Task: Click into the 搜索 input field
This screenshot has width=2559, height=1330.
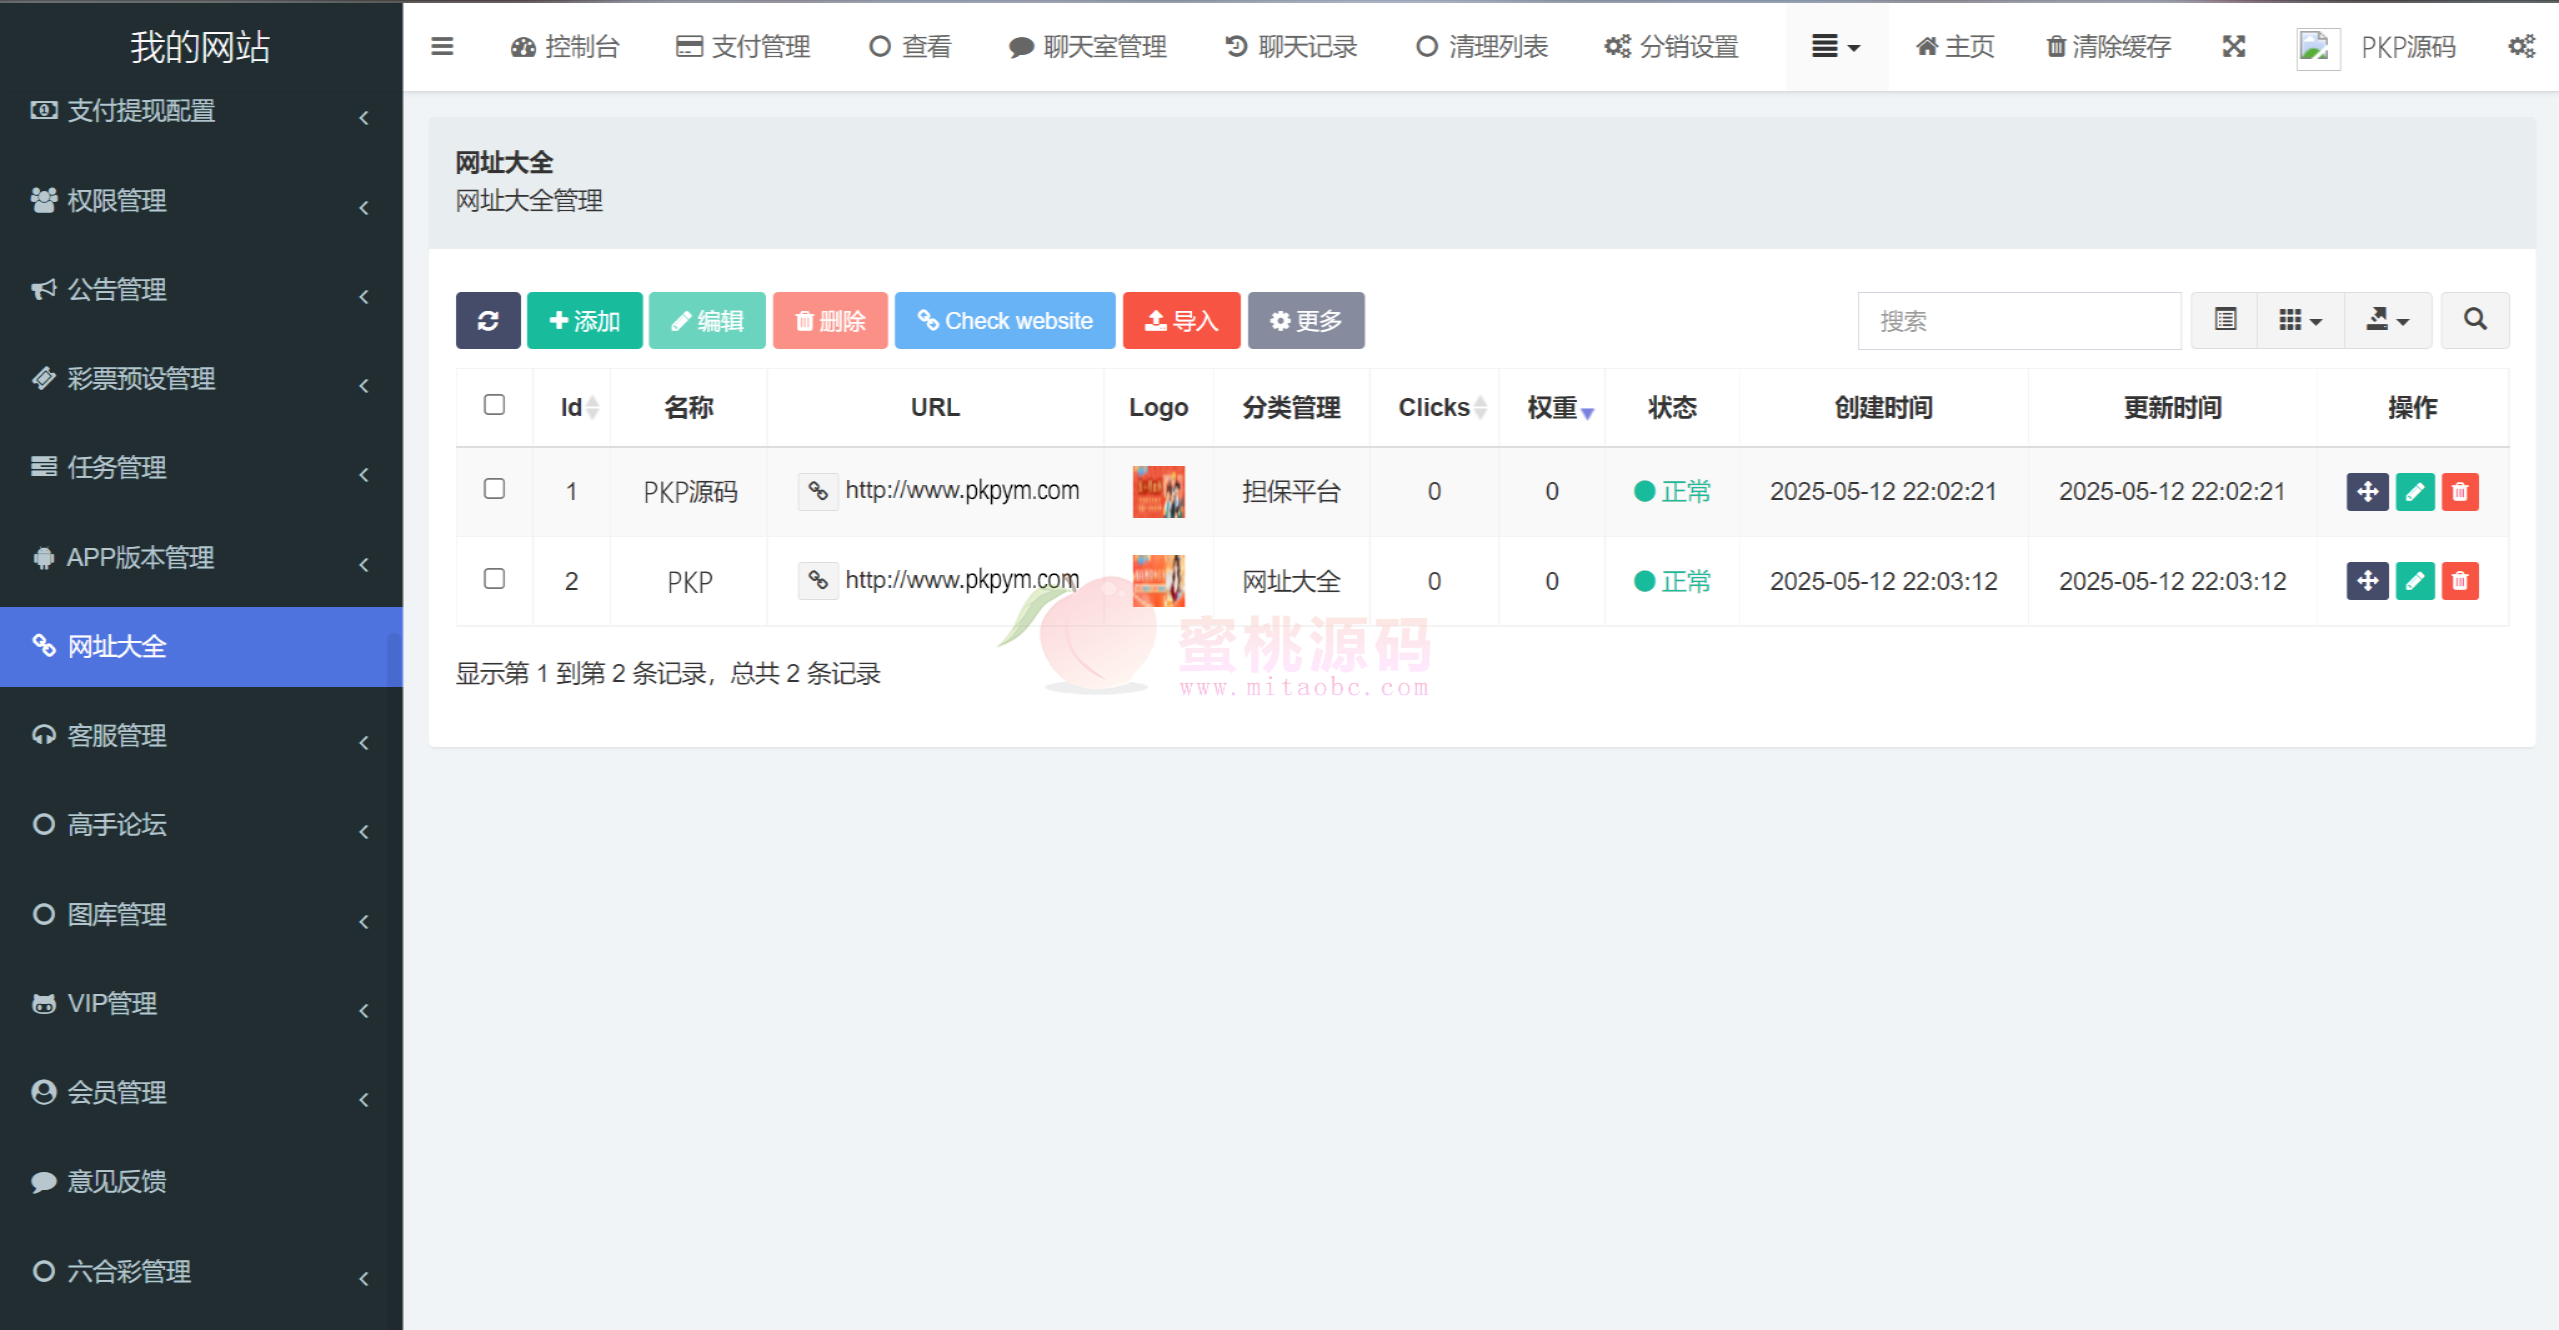Action: point(2018,321)
